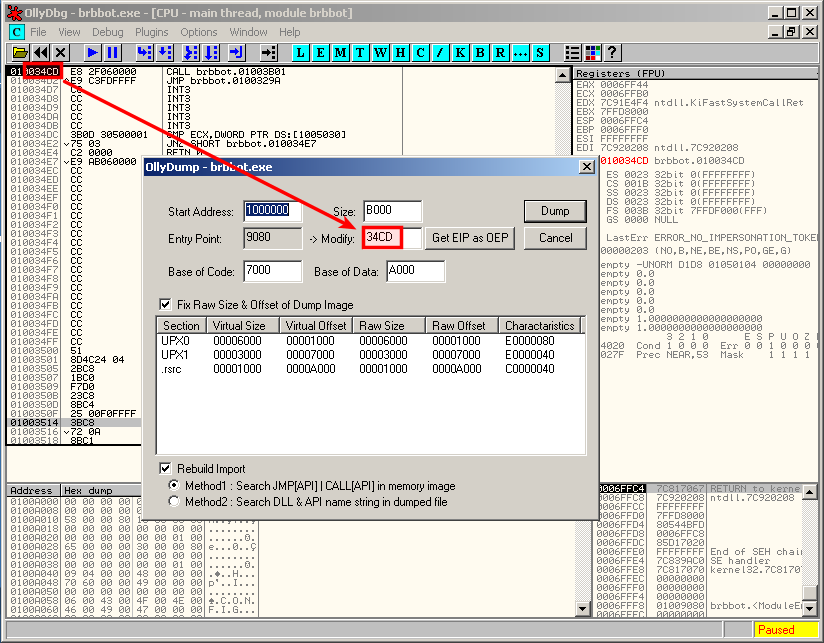
Task: Open the Call stack K icon
Action: pos(460,52)
